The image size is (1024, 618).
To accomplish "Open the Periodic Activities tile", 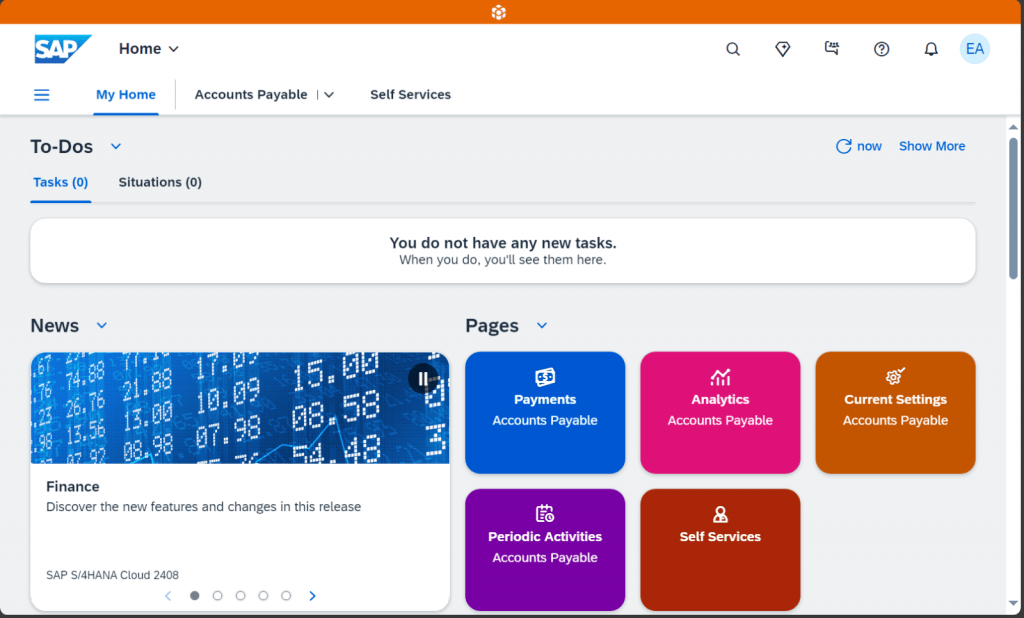I will coord(545,549).
